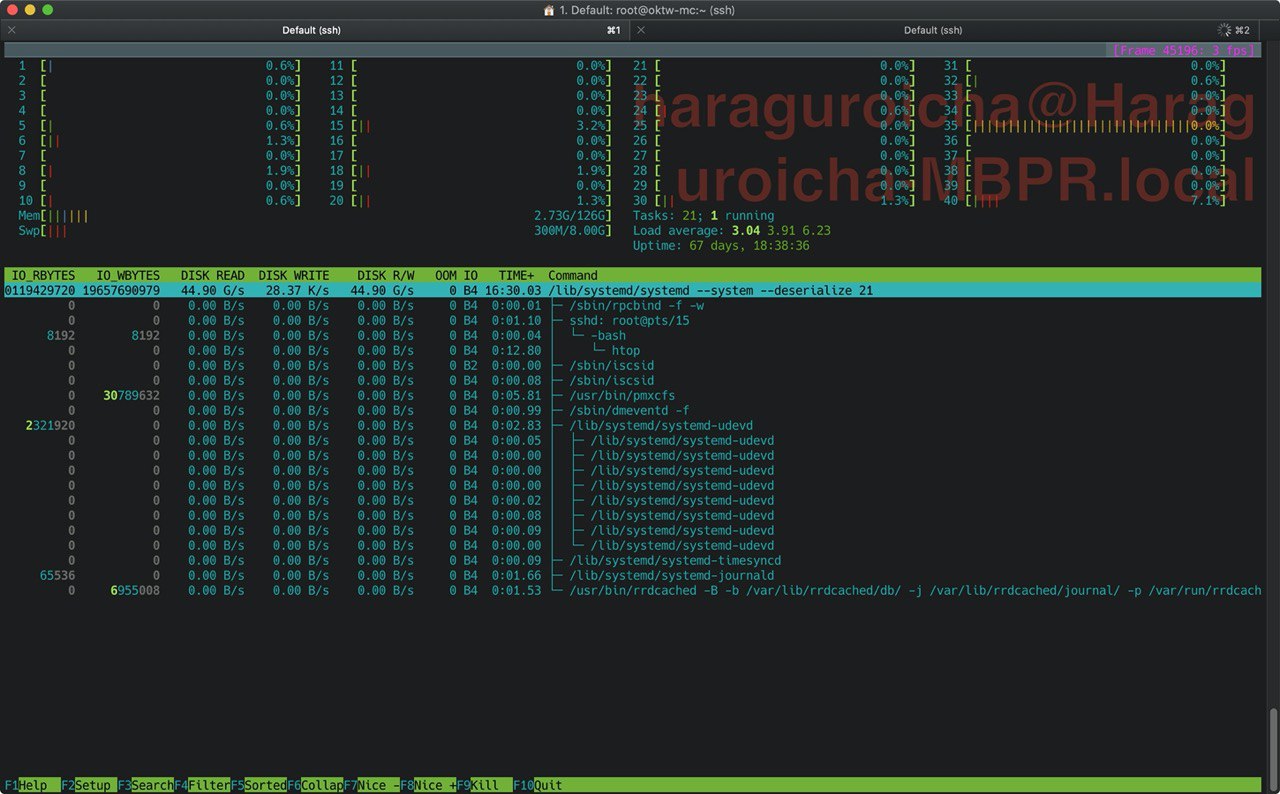The width and height of the screenshot is (1280, 794).
Task: Click the activity spinner on second tab
Action: click(x=1224, y=30)
